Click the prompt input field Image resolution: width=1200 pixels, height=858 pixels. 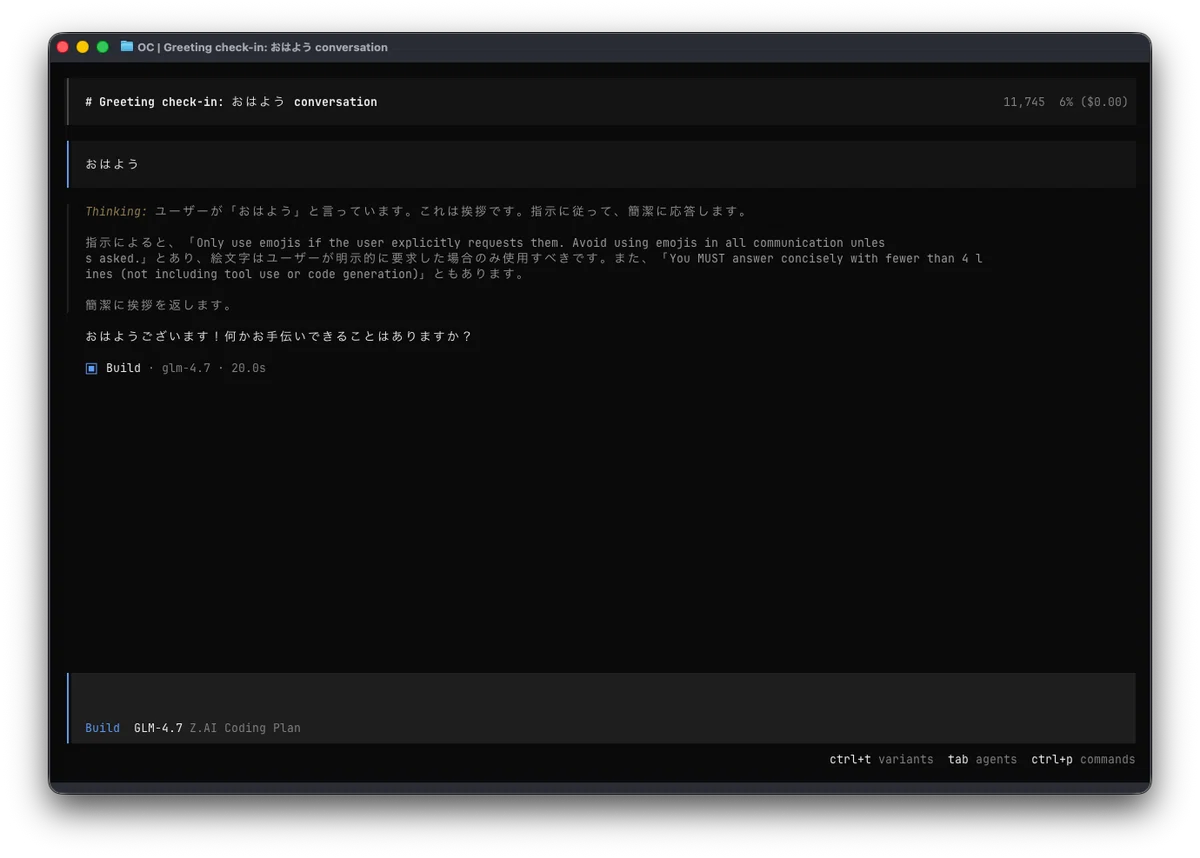click(602, 708)
